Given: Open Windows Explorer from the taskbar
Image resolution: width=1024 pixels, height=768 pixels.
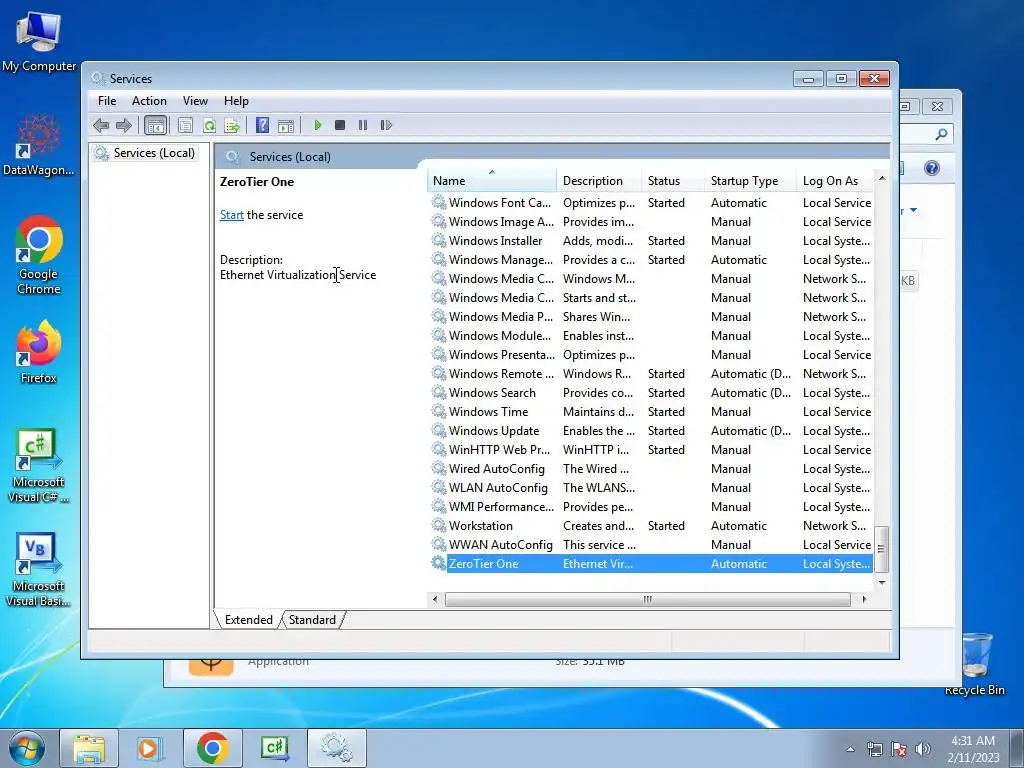Looking at the screenshot, I should pos(89,749).
